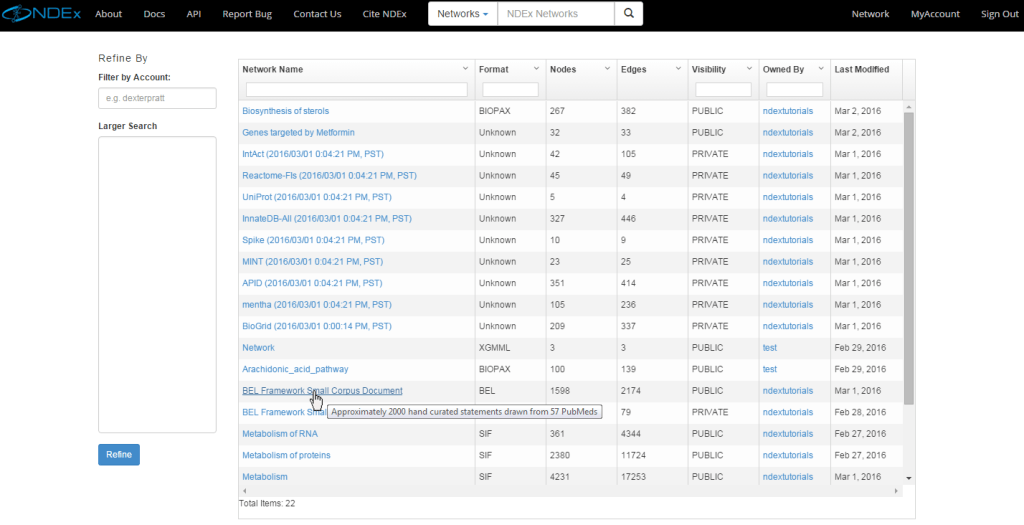Open the Network Name column menu arrow
The height and width of the screenshot is (525, 1024).
click(466, 69)
